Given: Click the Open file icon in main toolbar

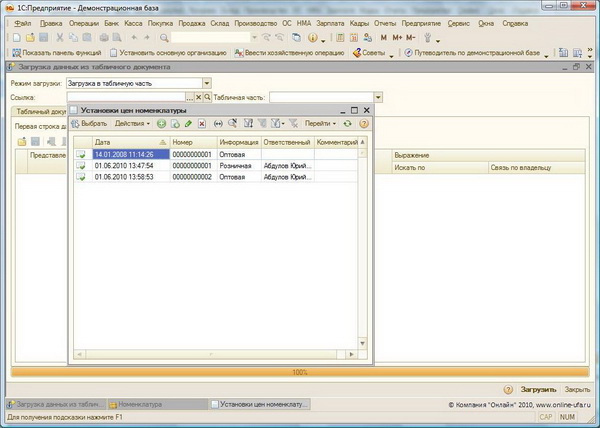Looking at the screenshot, I should click(30, 37).
